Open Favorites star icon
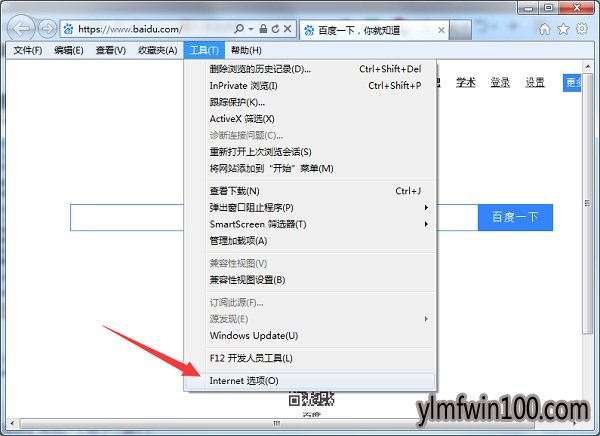 563,29
